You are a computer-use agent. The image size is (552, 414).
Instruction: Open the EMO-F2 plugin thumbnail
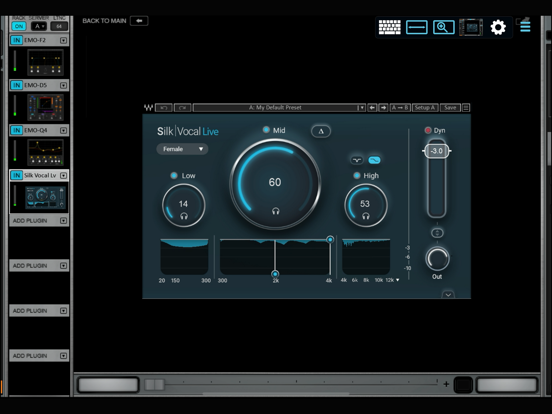45,62
